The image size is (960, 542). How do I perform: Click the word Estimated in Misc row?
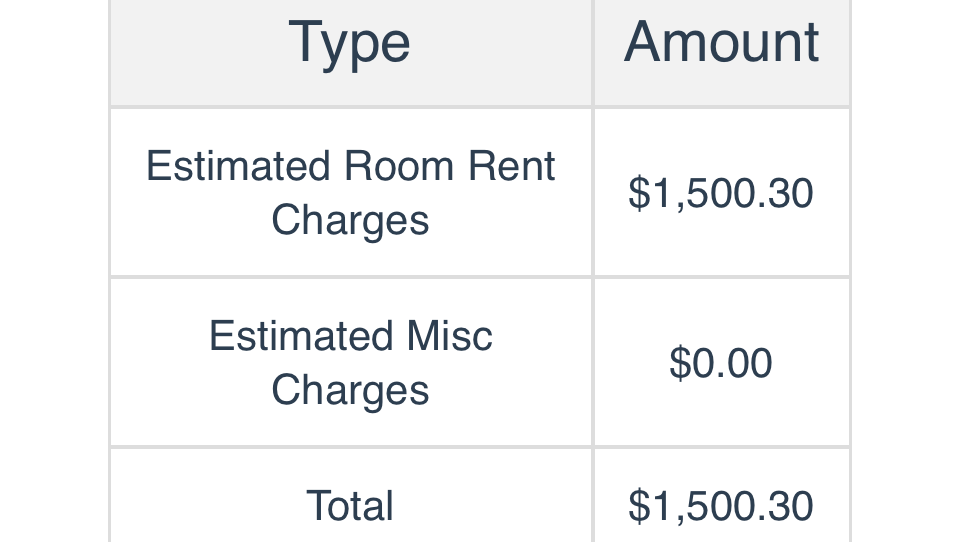pyautogui.click(x=301, y=336)
